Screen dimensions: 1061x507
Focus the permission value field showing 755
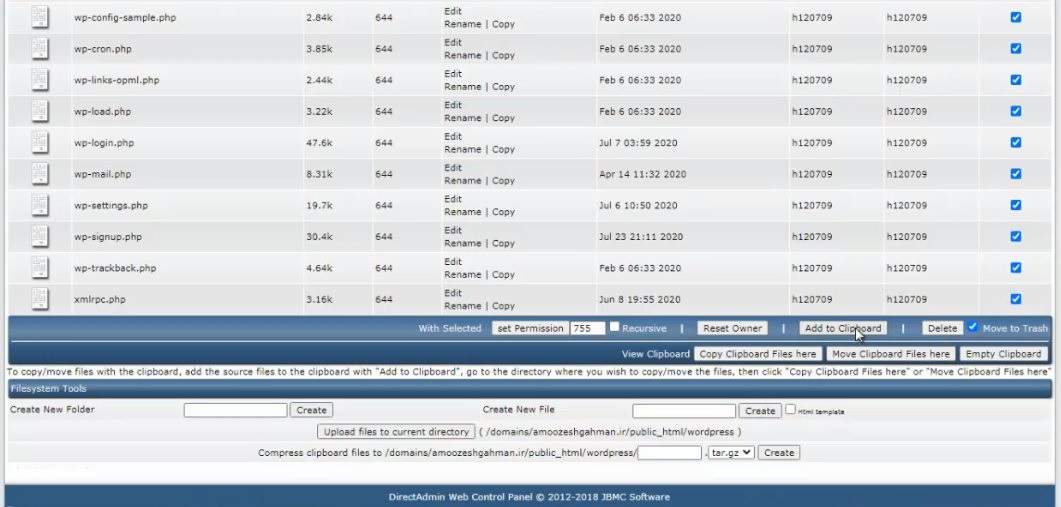coord(587,328)
